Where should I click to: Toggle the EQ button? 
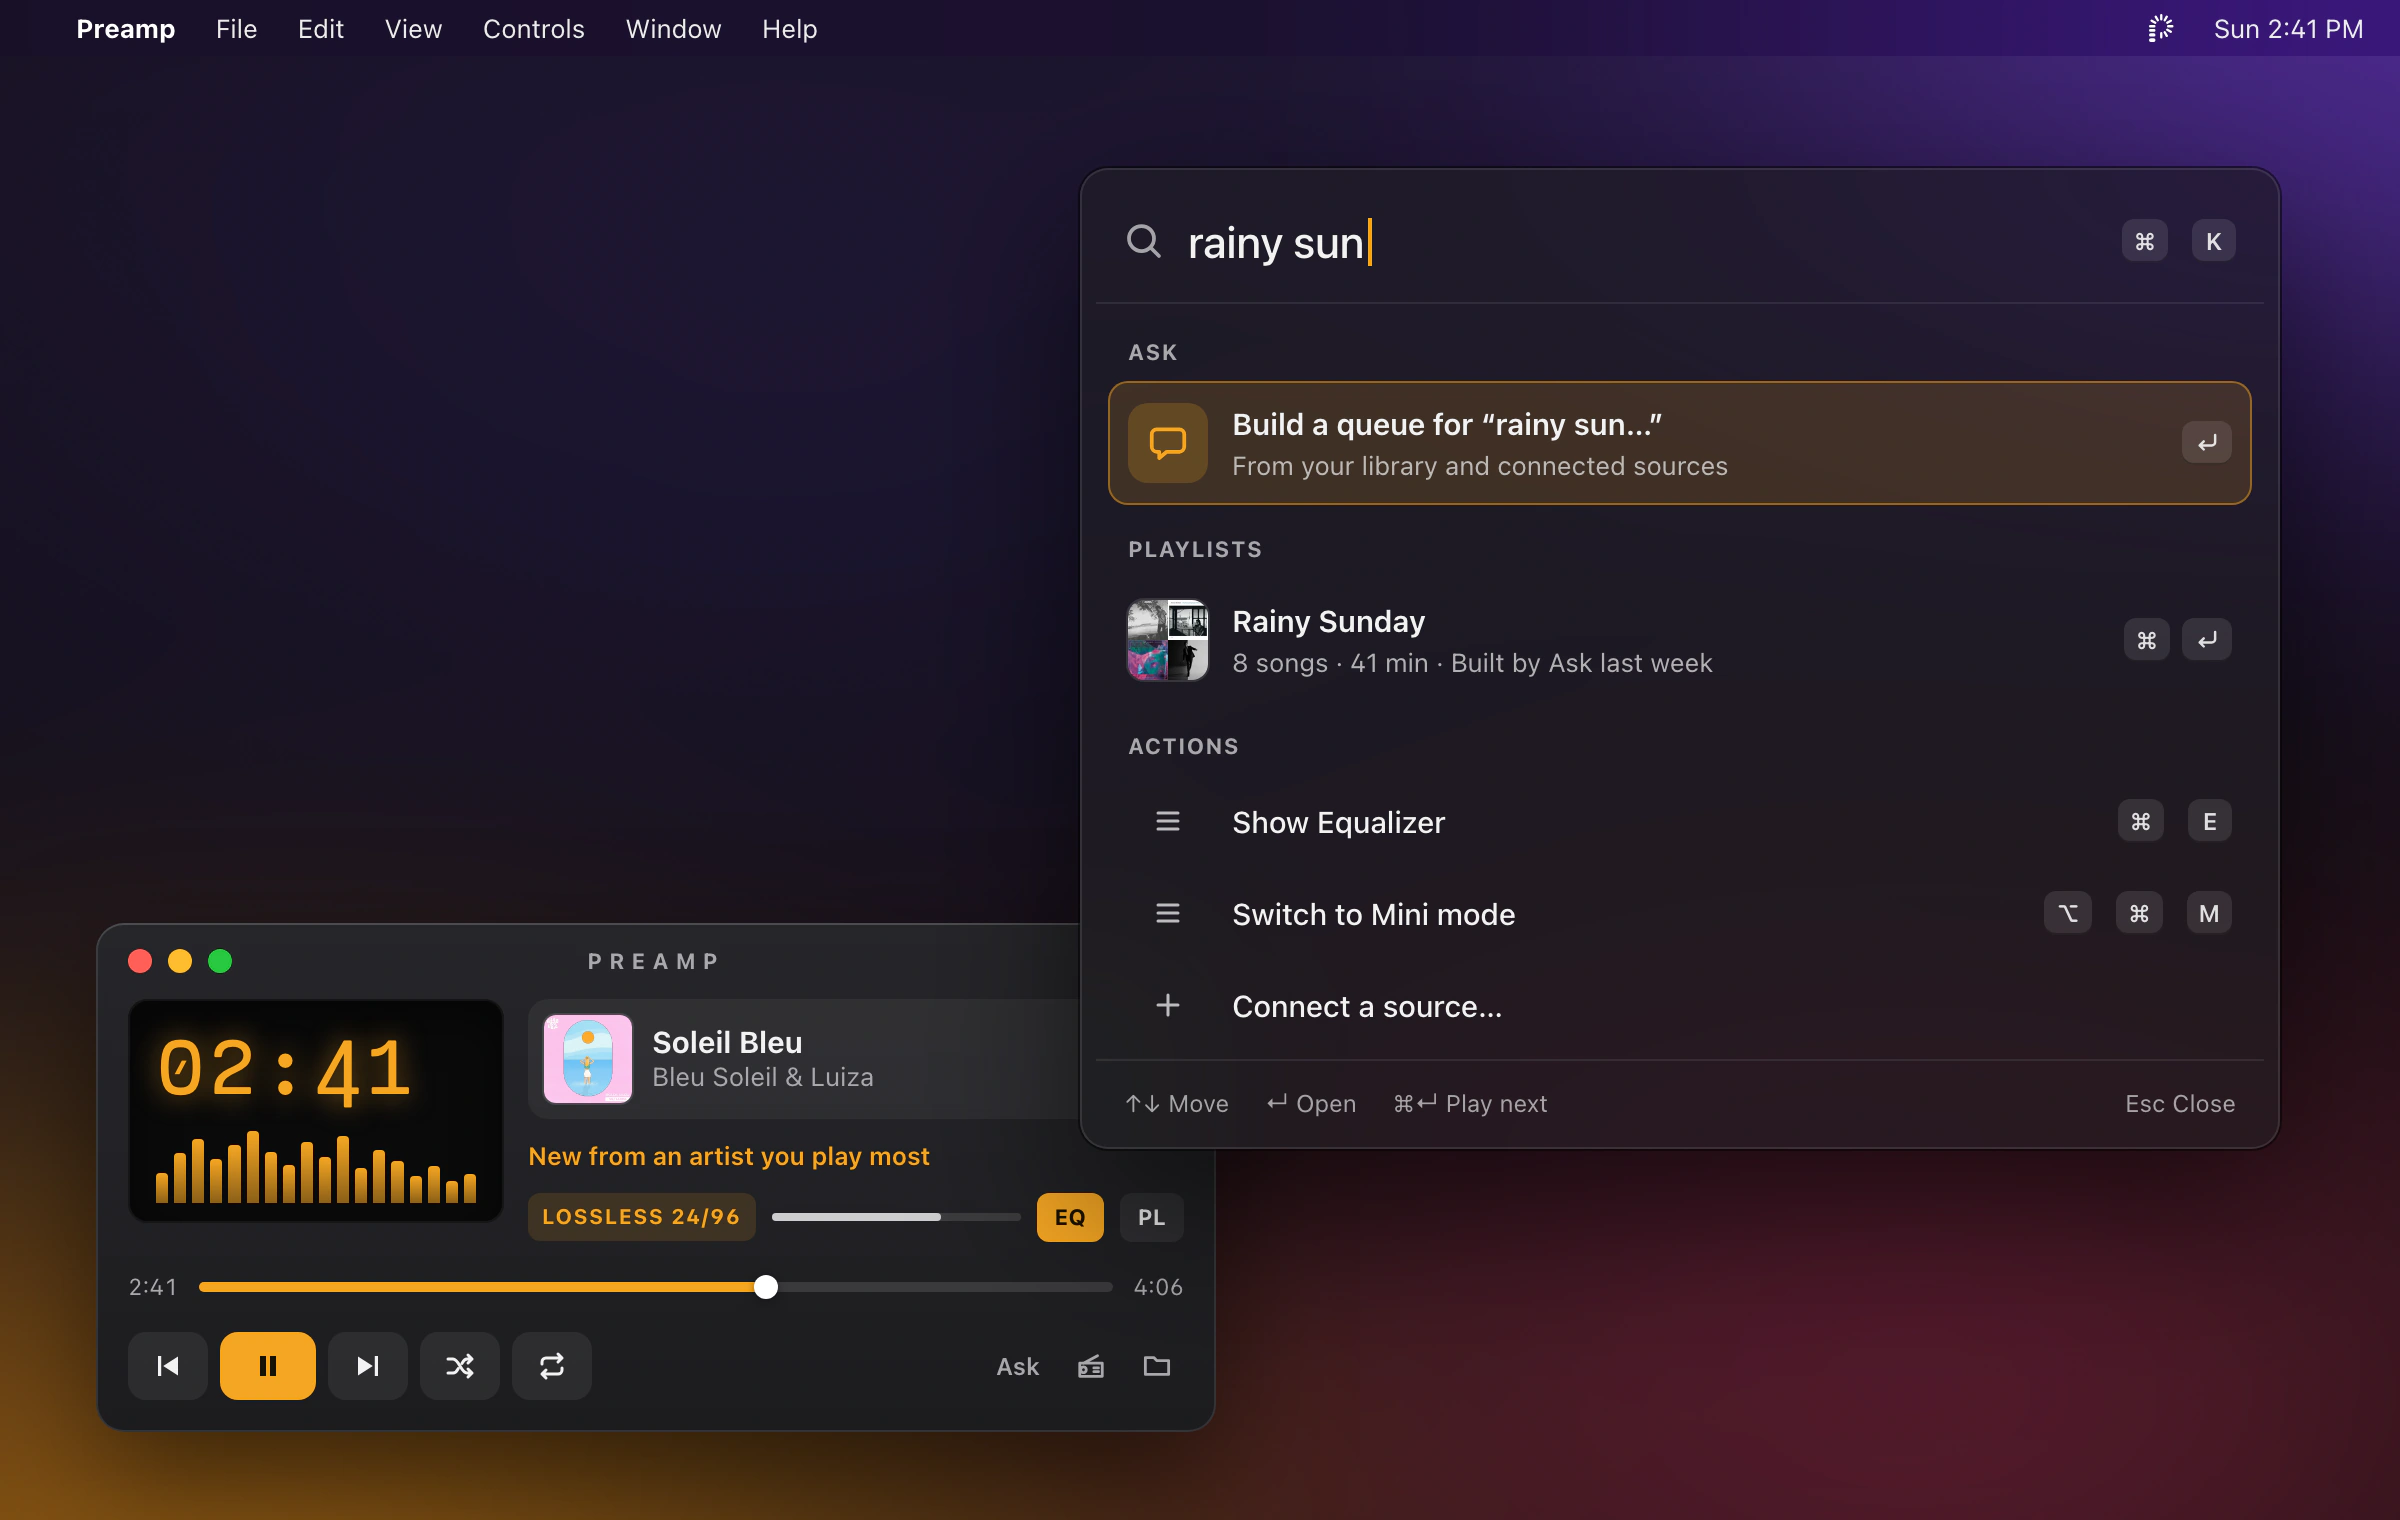tap(1070, 1217)
